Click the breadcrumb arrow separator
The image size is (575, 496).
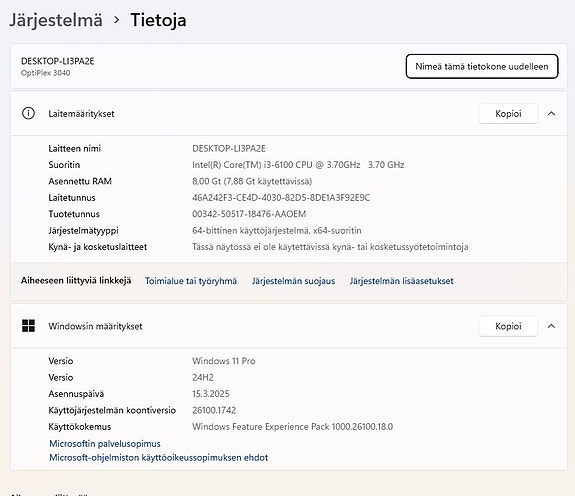click(117, 20)
